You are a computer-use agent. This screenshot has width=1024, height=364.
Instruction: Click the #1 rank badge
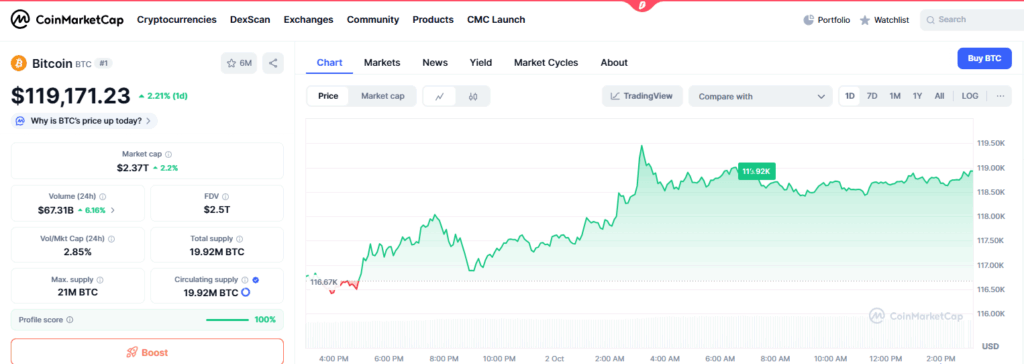104,63
